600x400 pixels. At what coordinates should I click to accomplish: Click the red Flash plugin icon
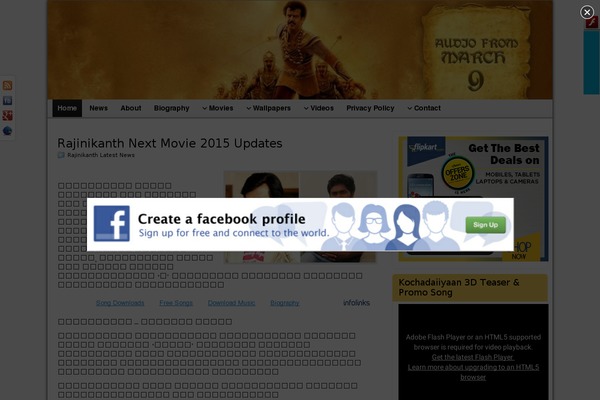pos(592,23)
